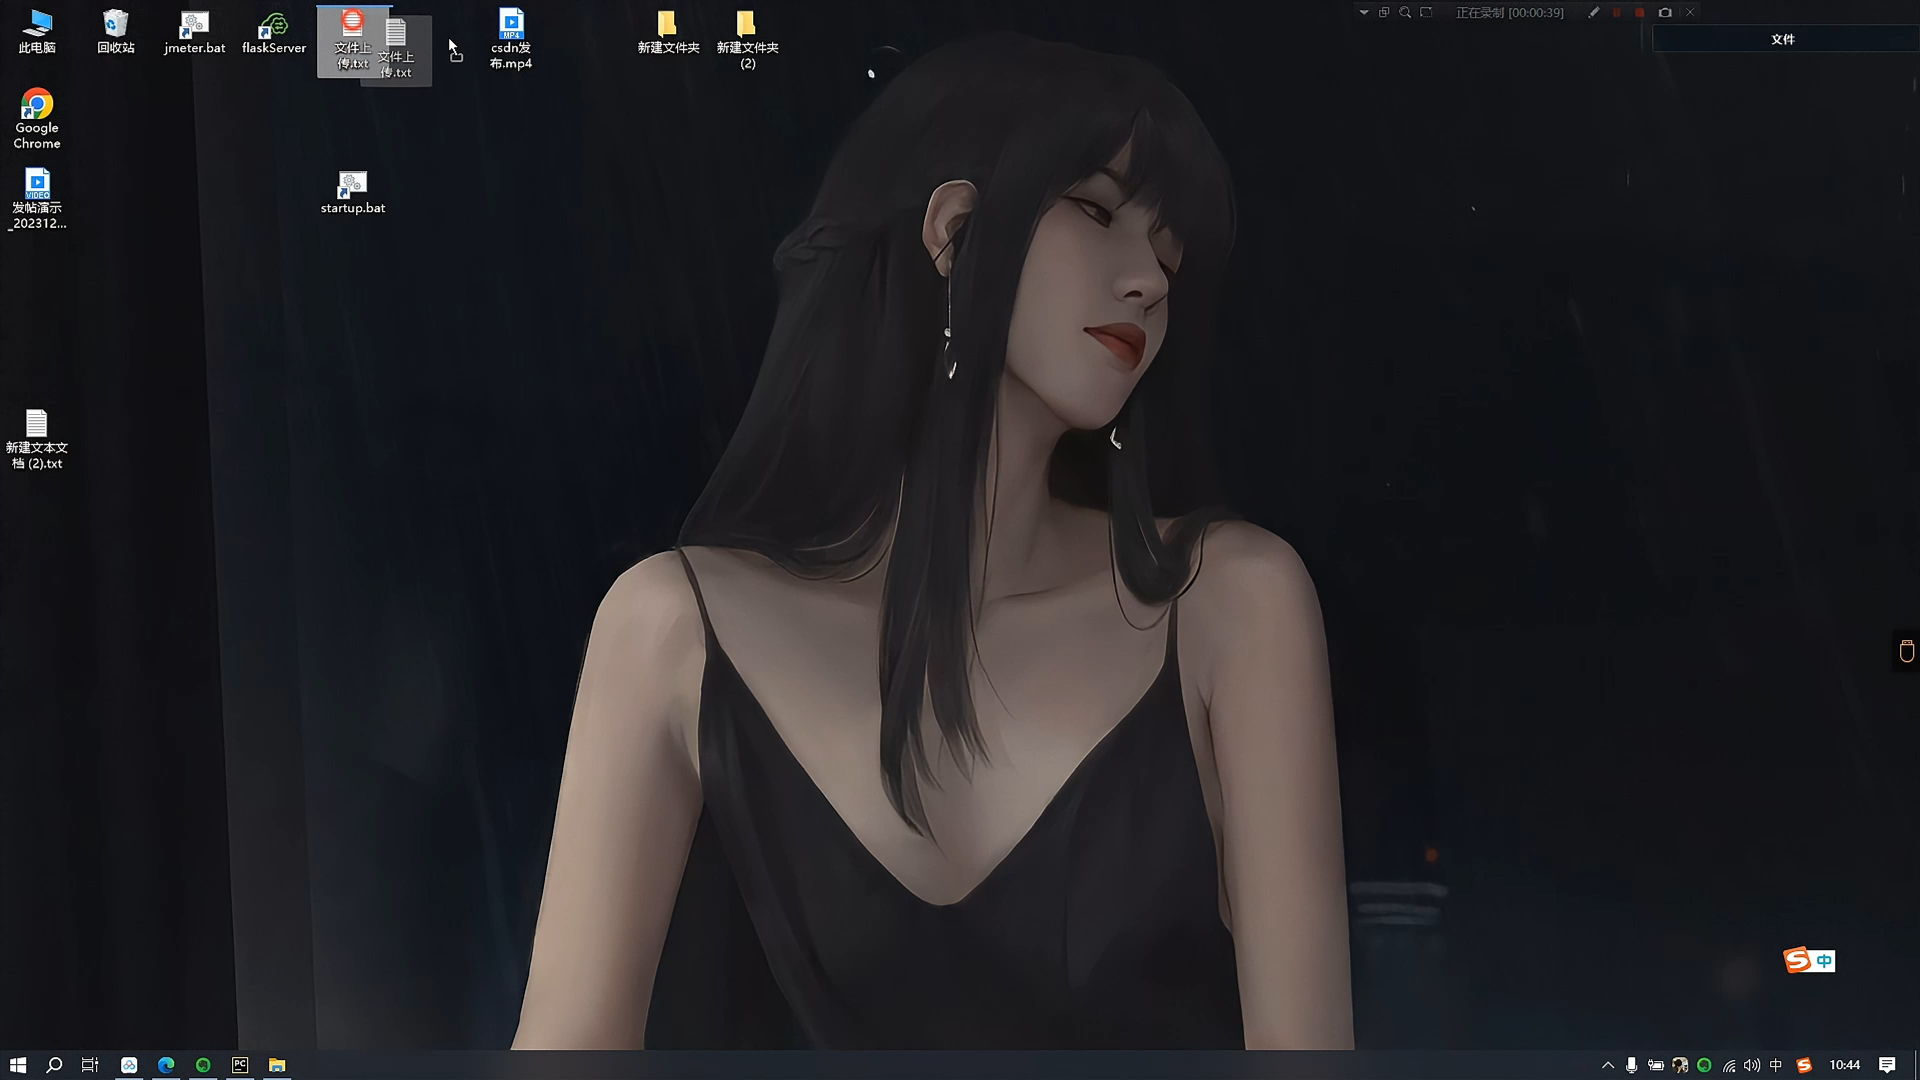
Task: Select the 新建文本文档 (2).txt file
Action: click(37, 439)
